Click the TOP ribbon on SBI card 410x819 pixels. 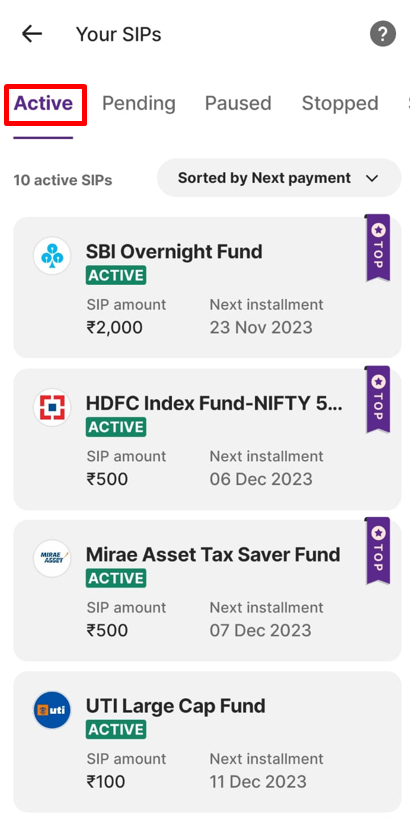click(x=378, y=248)
